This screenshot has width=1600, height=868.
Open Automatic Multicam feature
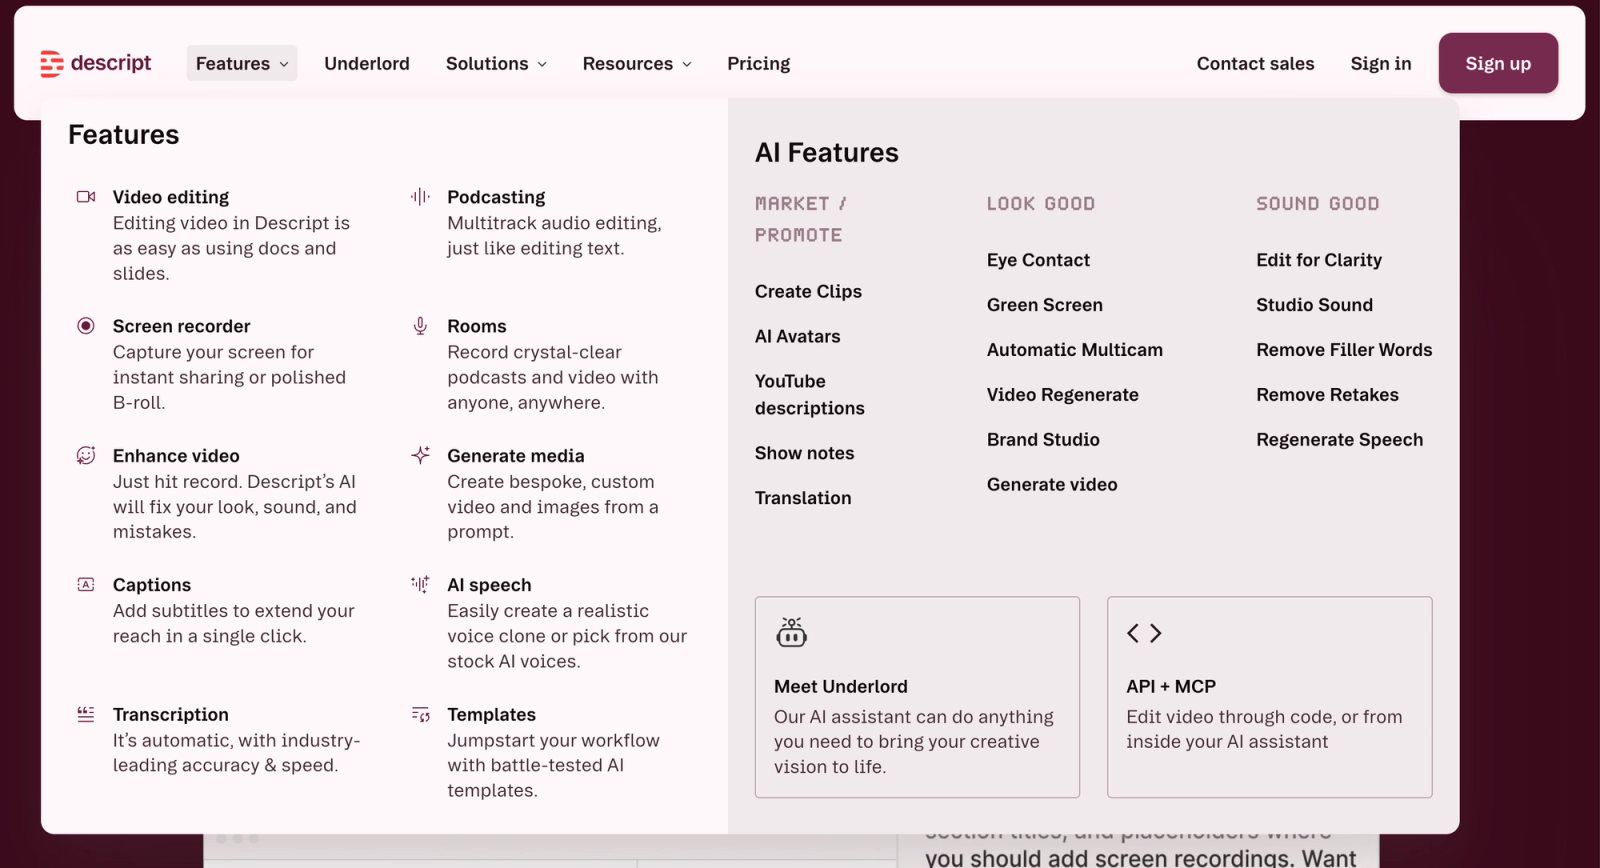pos(1075,350)
